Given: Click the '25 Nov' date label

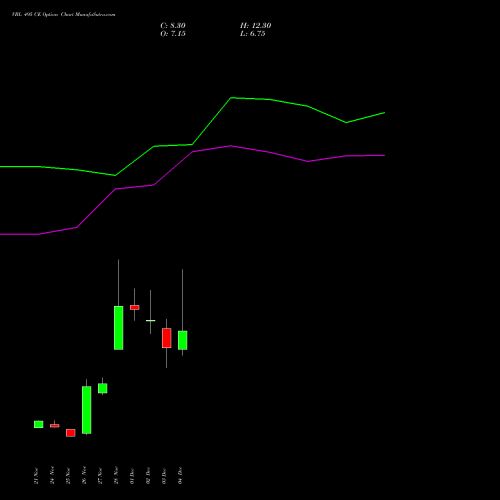Looking at the screenshot, I should click(68, 476).
